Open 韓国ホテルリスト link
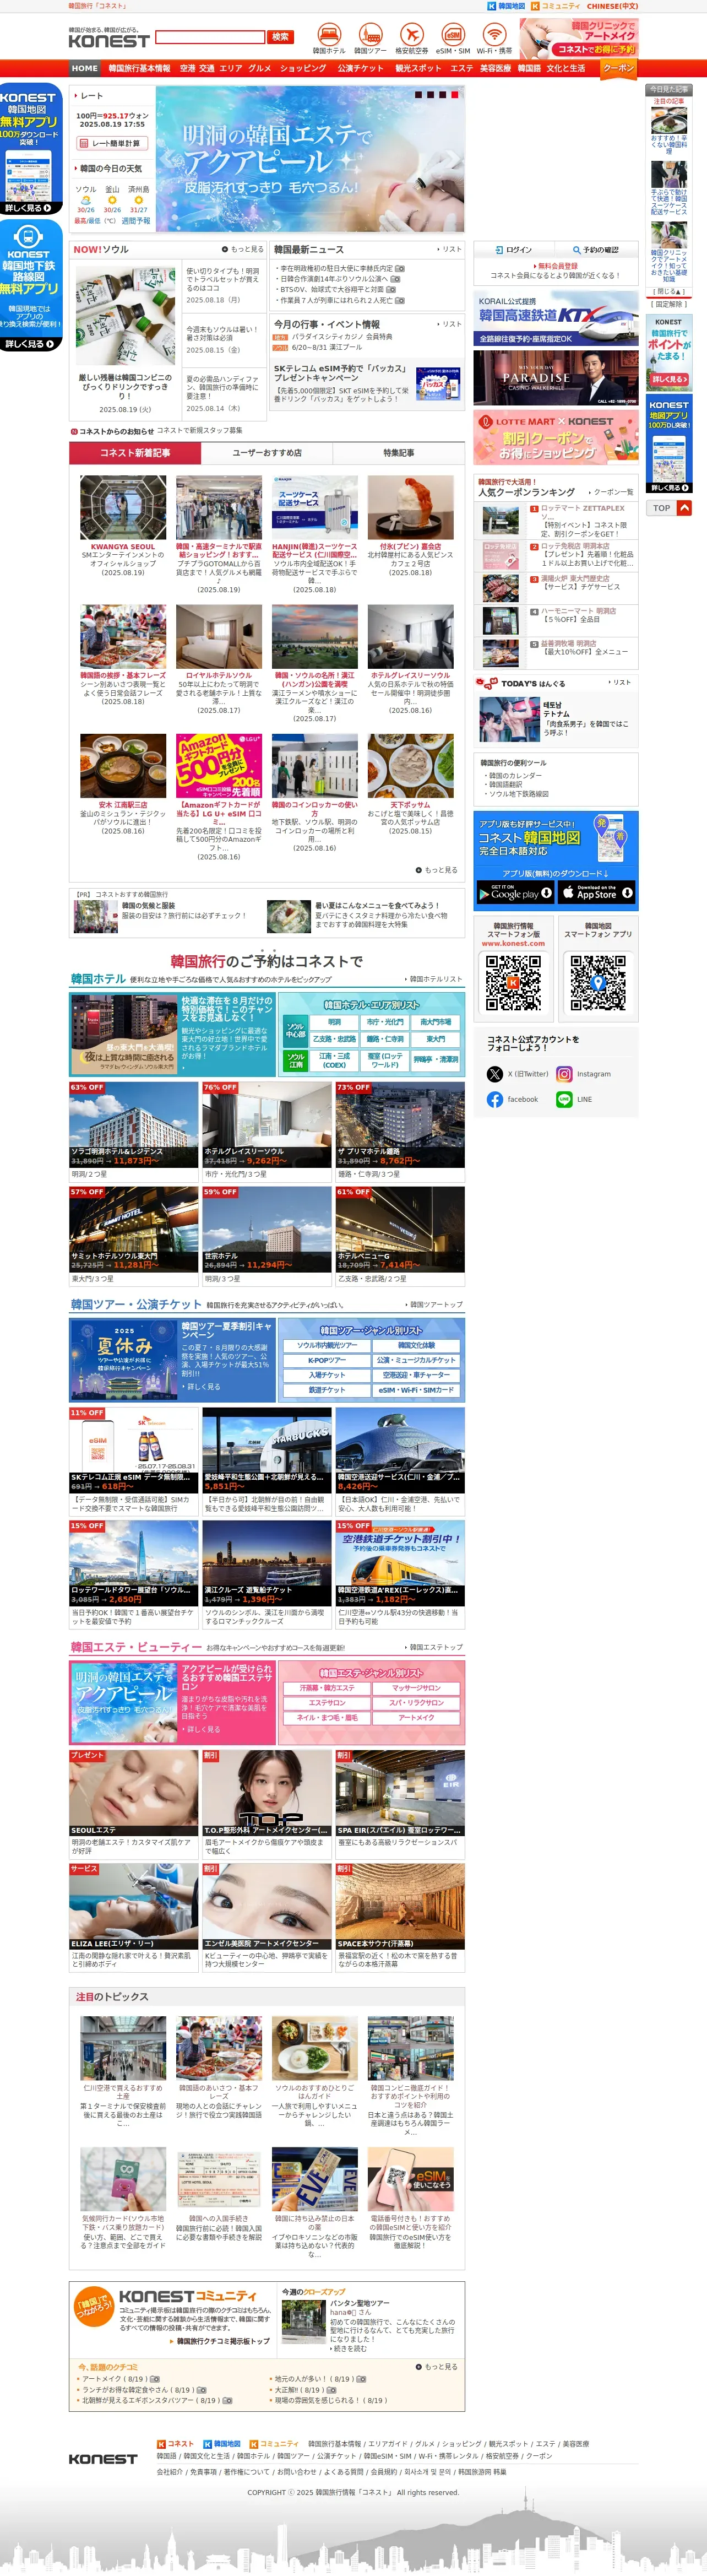Image resolution: width=707 pixels, height=2576 pixels. (433, 979)
